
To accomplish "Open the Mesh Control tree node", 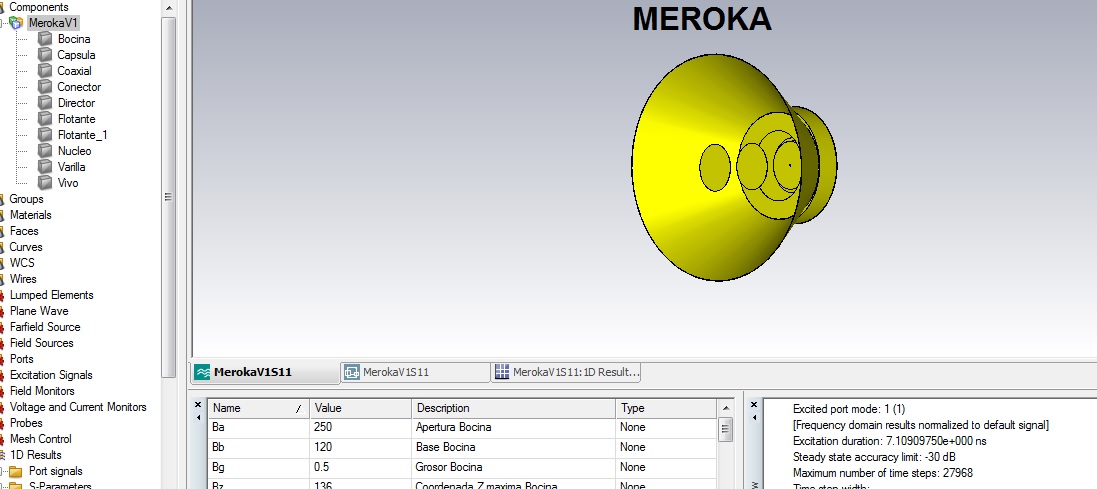I will [41, 439].
